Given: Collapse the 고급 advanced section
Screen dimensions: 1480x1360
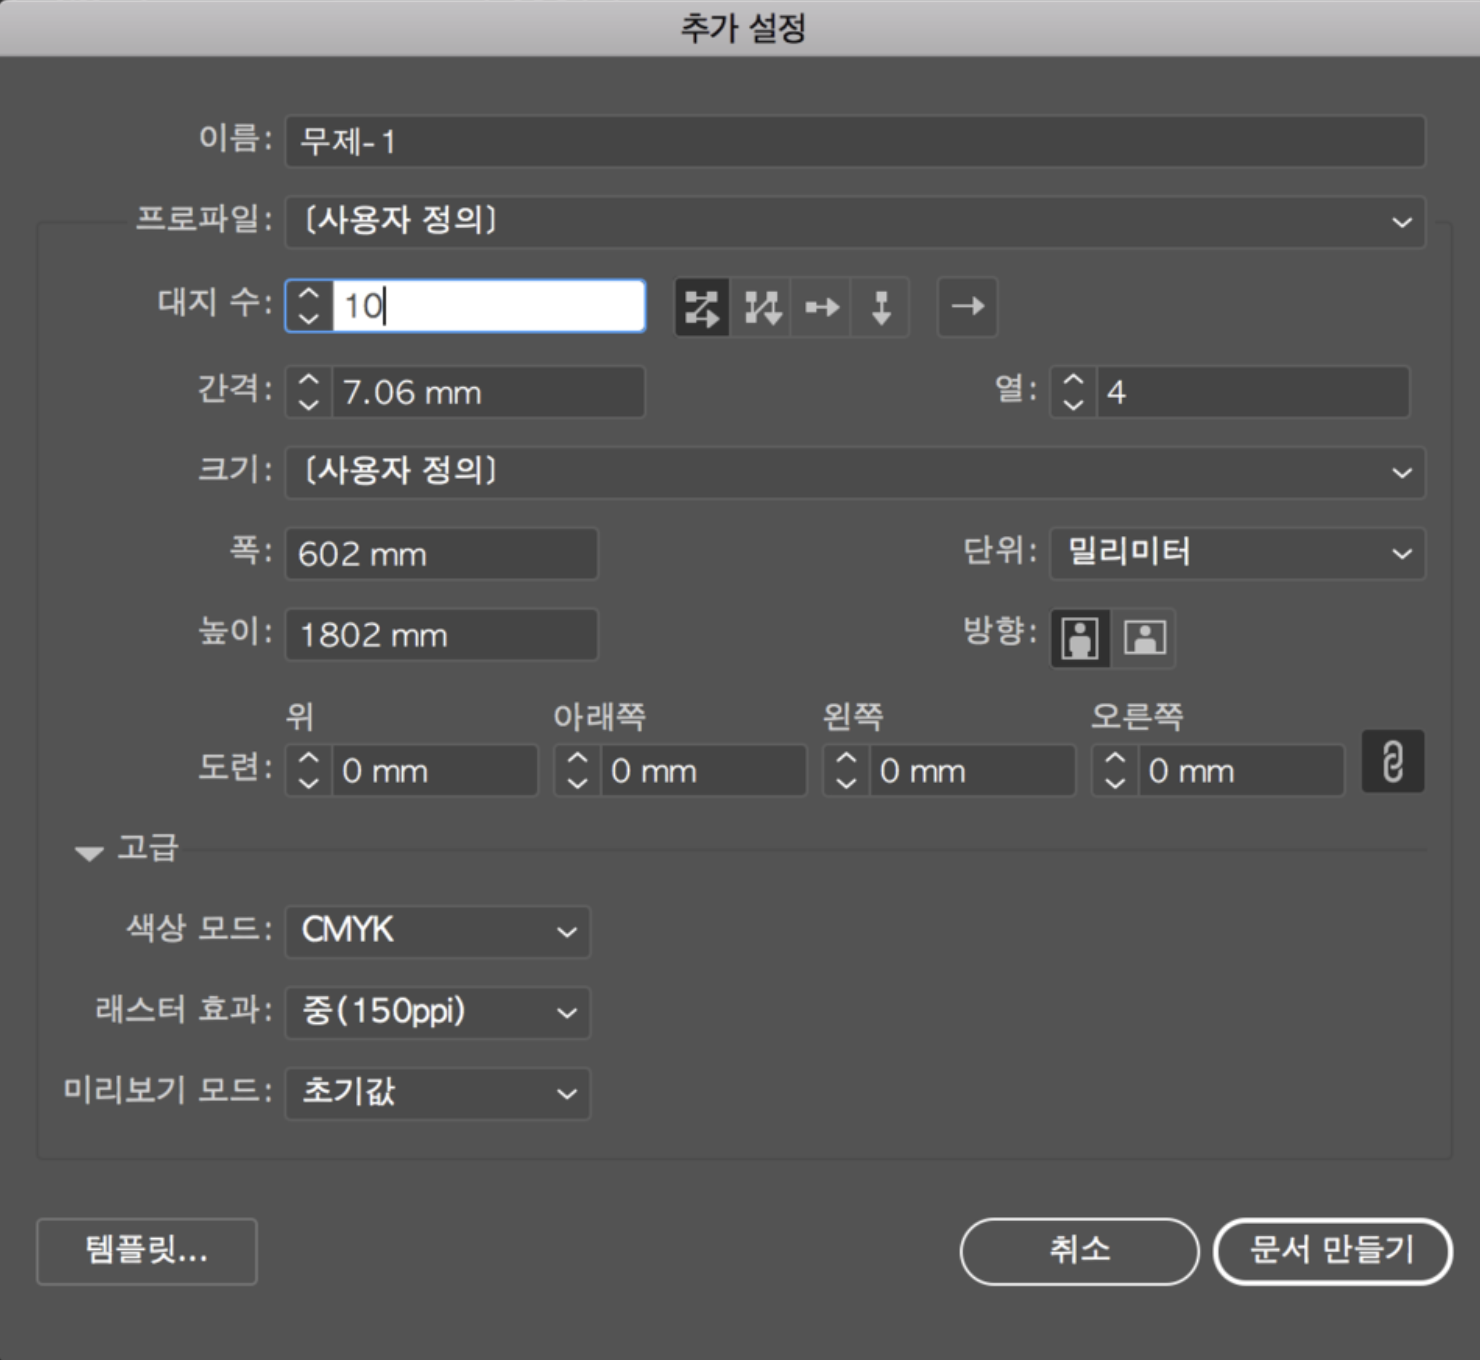Looking at the screenshot, I should (x=89, y=853).
